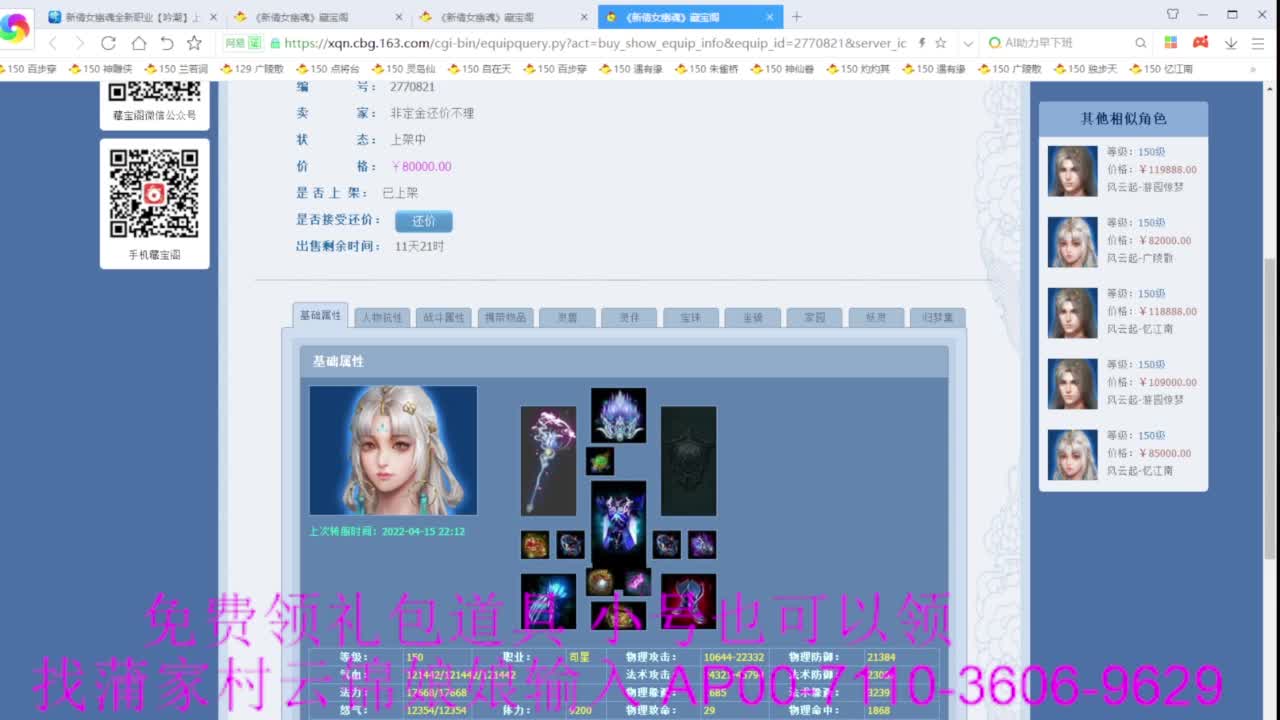Screen dimensions: 1280x720
Task: Click the browser back arrow
Action: coord(53,43)
